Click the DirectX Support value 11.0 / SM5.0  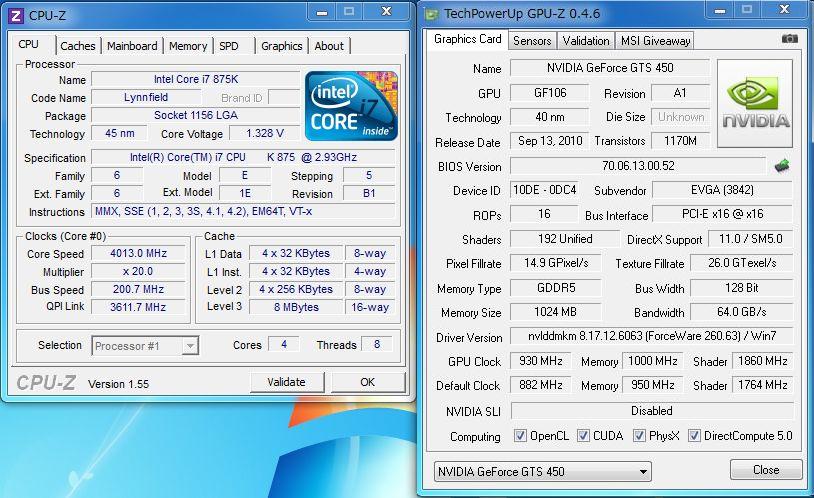750,239
